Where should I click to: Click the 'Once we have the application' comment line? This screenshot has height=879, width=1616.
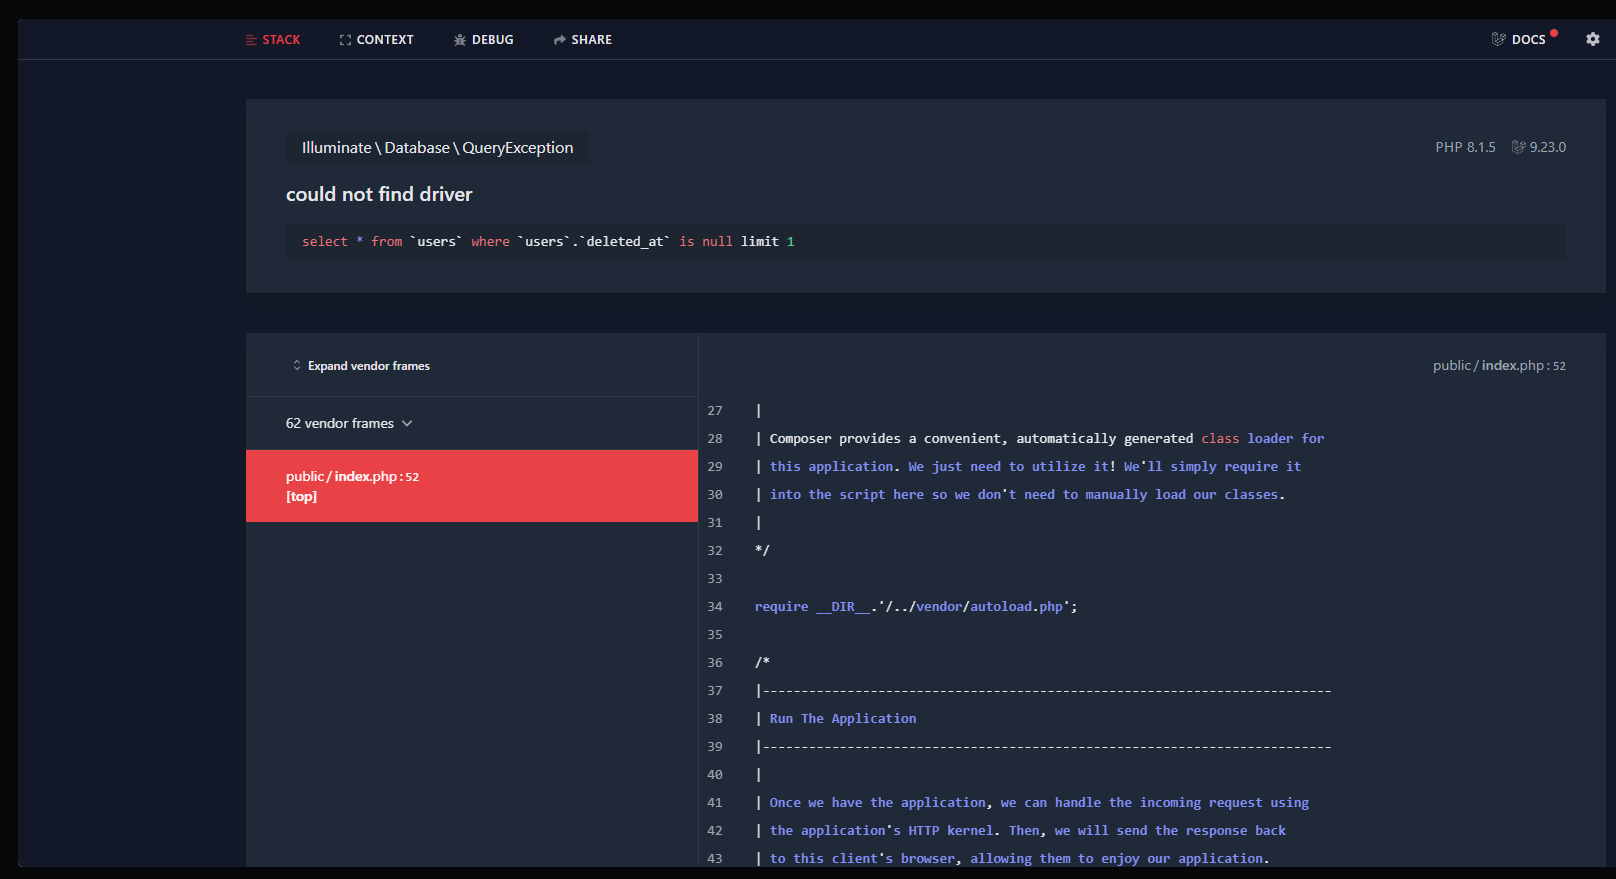[1032, 803]
